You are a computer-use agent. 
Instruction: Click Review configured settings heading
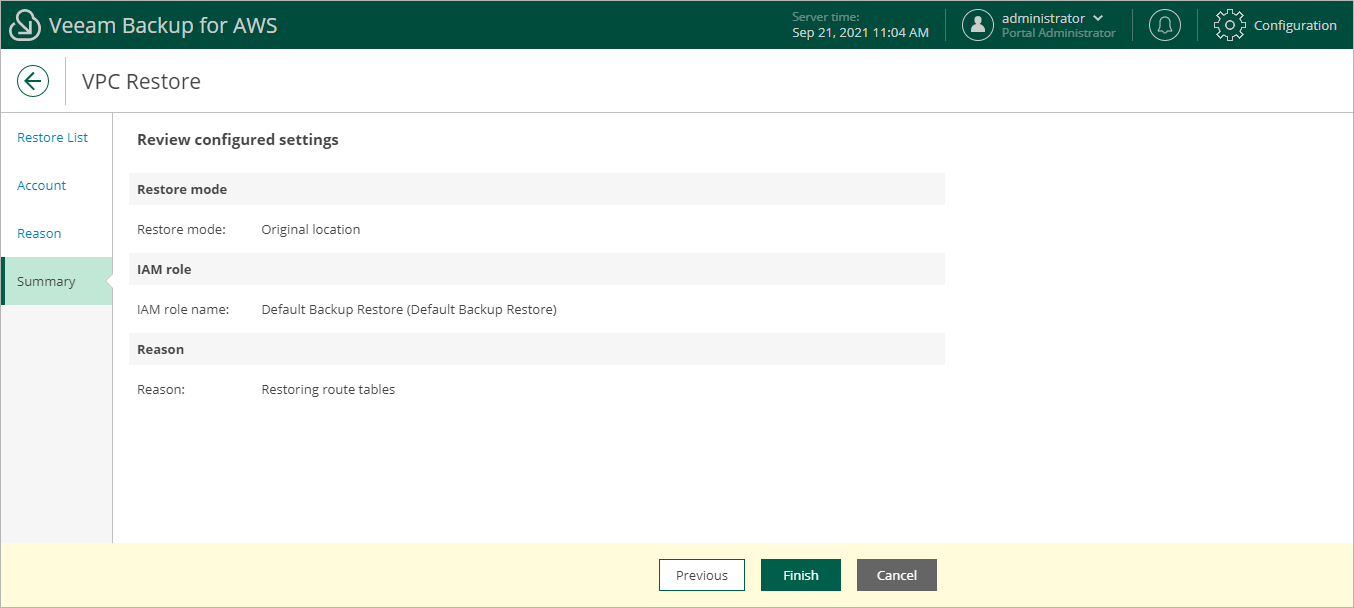[x=238, y=140]
